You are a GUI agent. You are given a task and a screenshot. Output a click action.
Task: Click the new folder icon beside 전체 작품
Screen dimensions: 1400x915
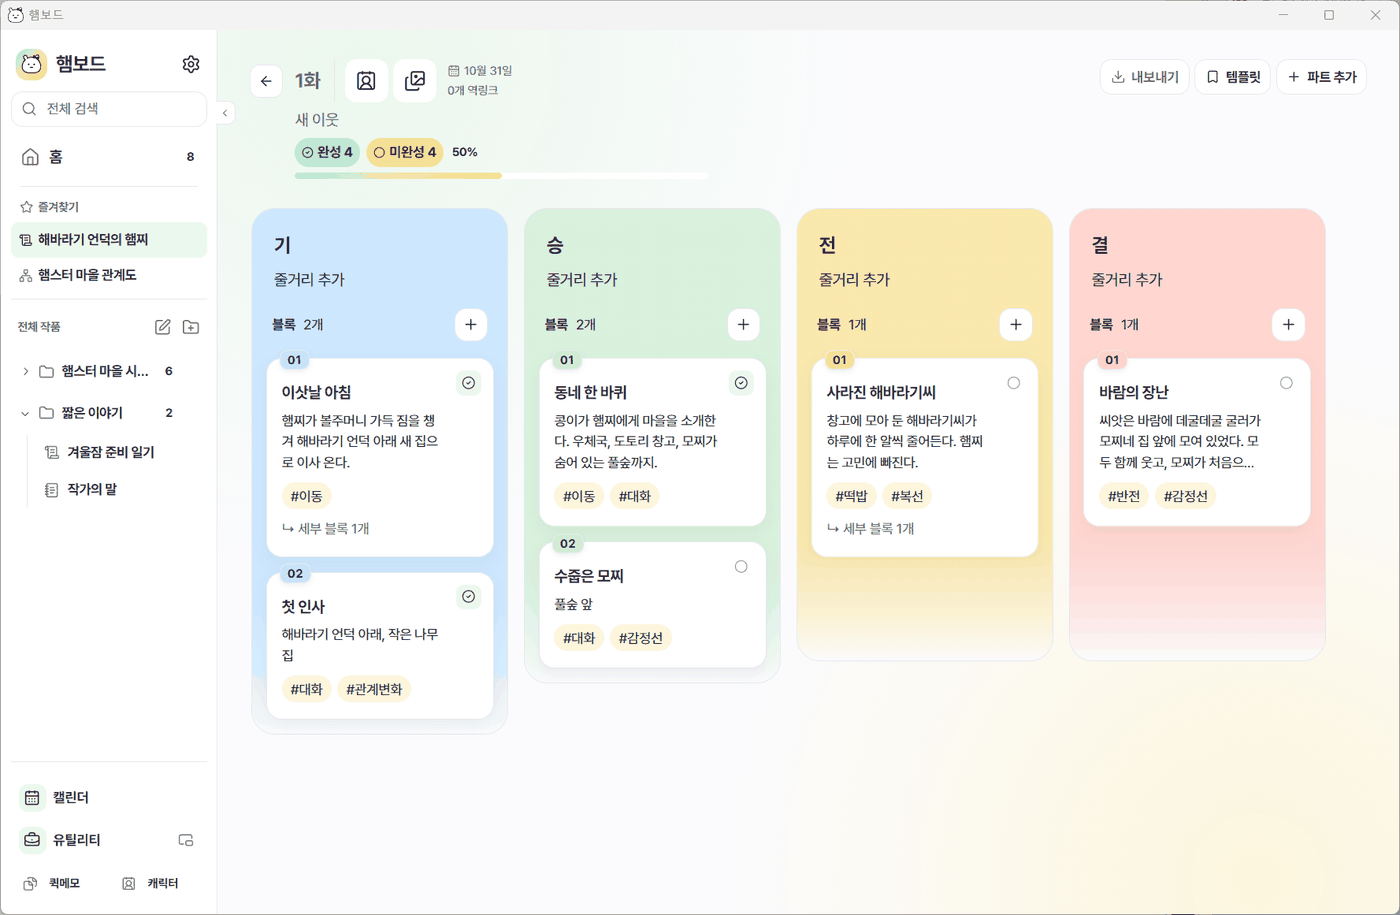[x=191, y=327]
